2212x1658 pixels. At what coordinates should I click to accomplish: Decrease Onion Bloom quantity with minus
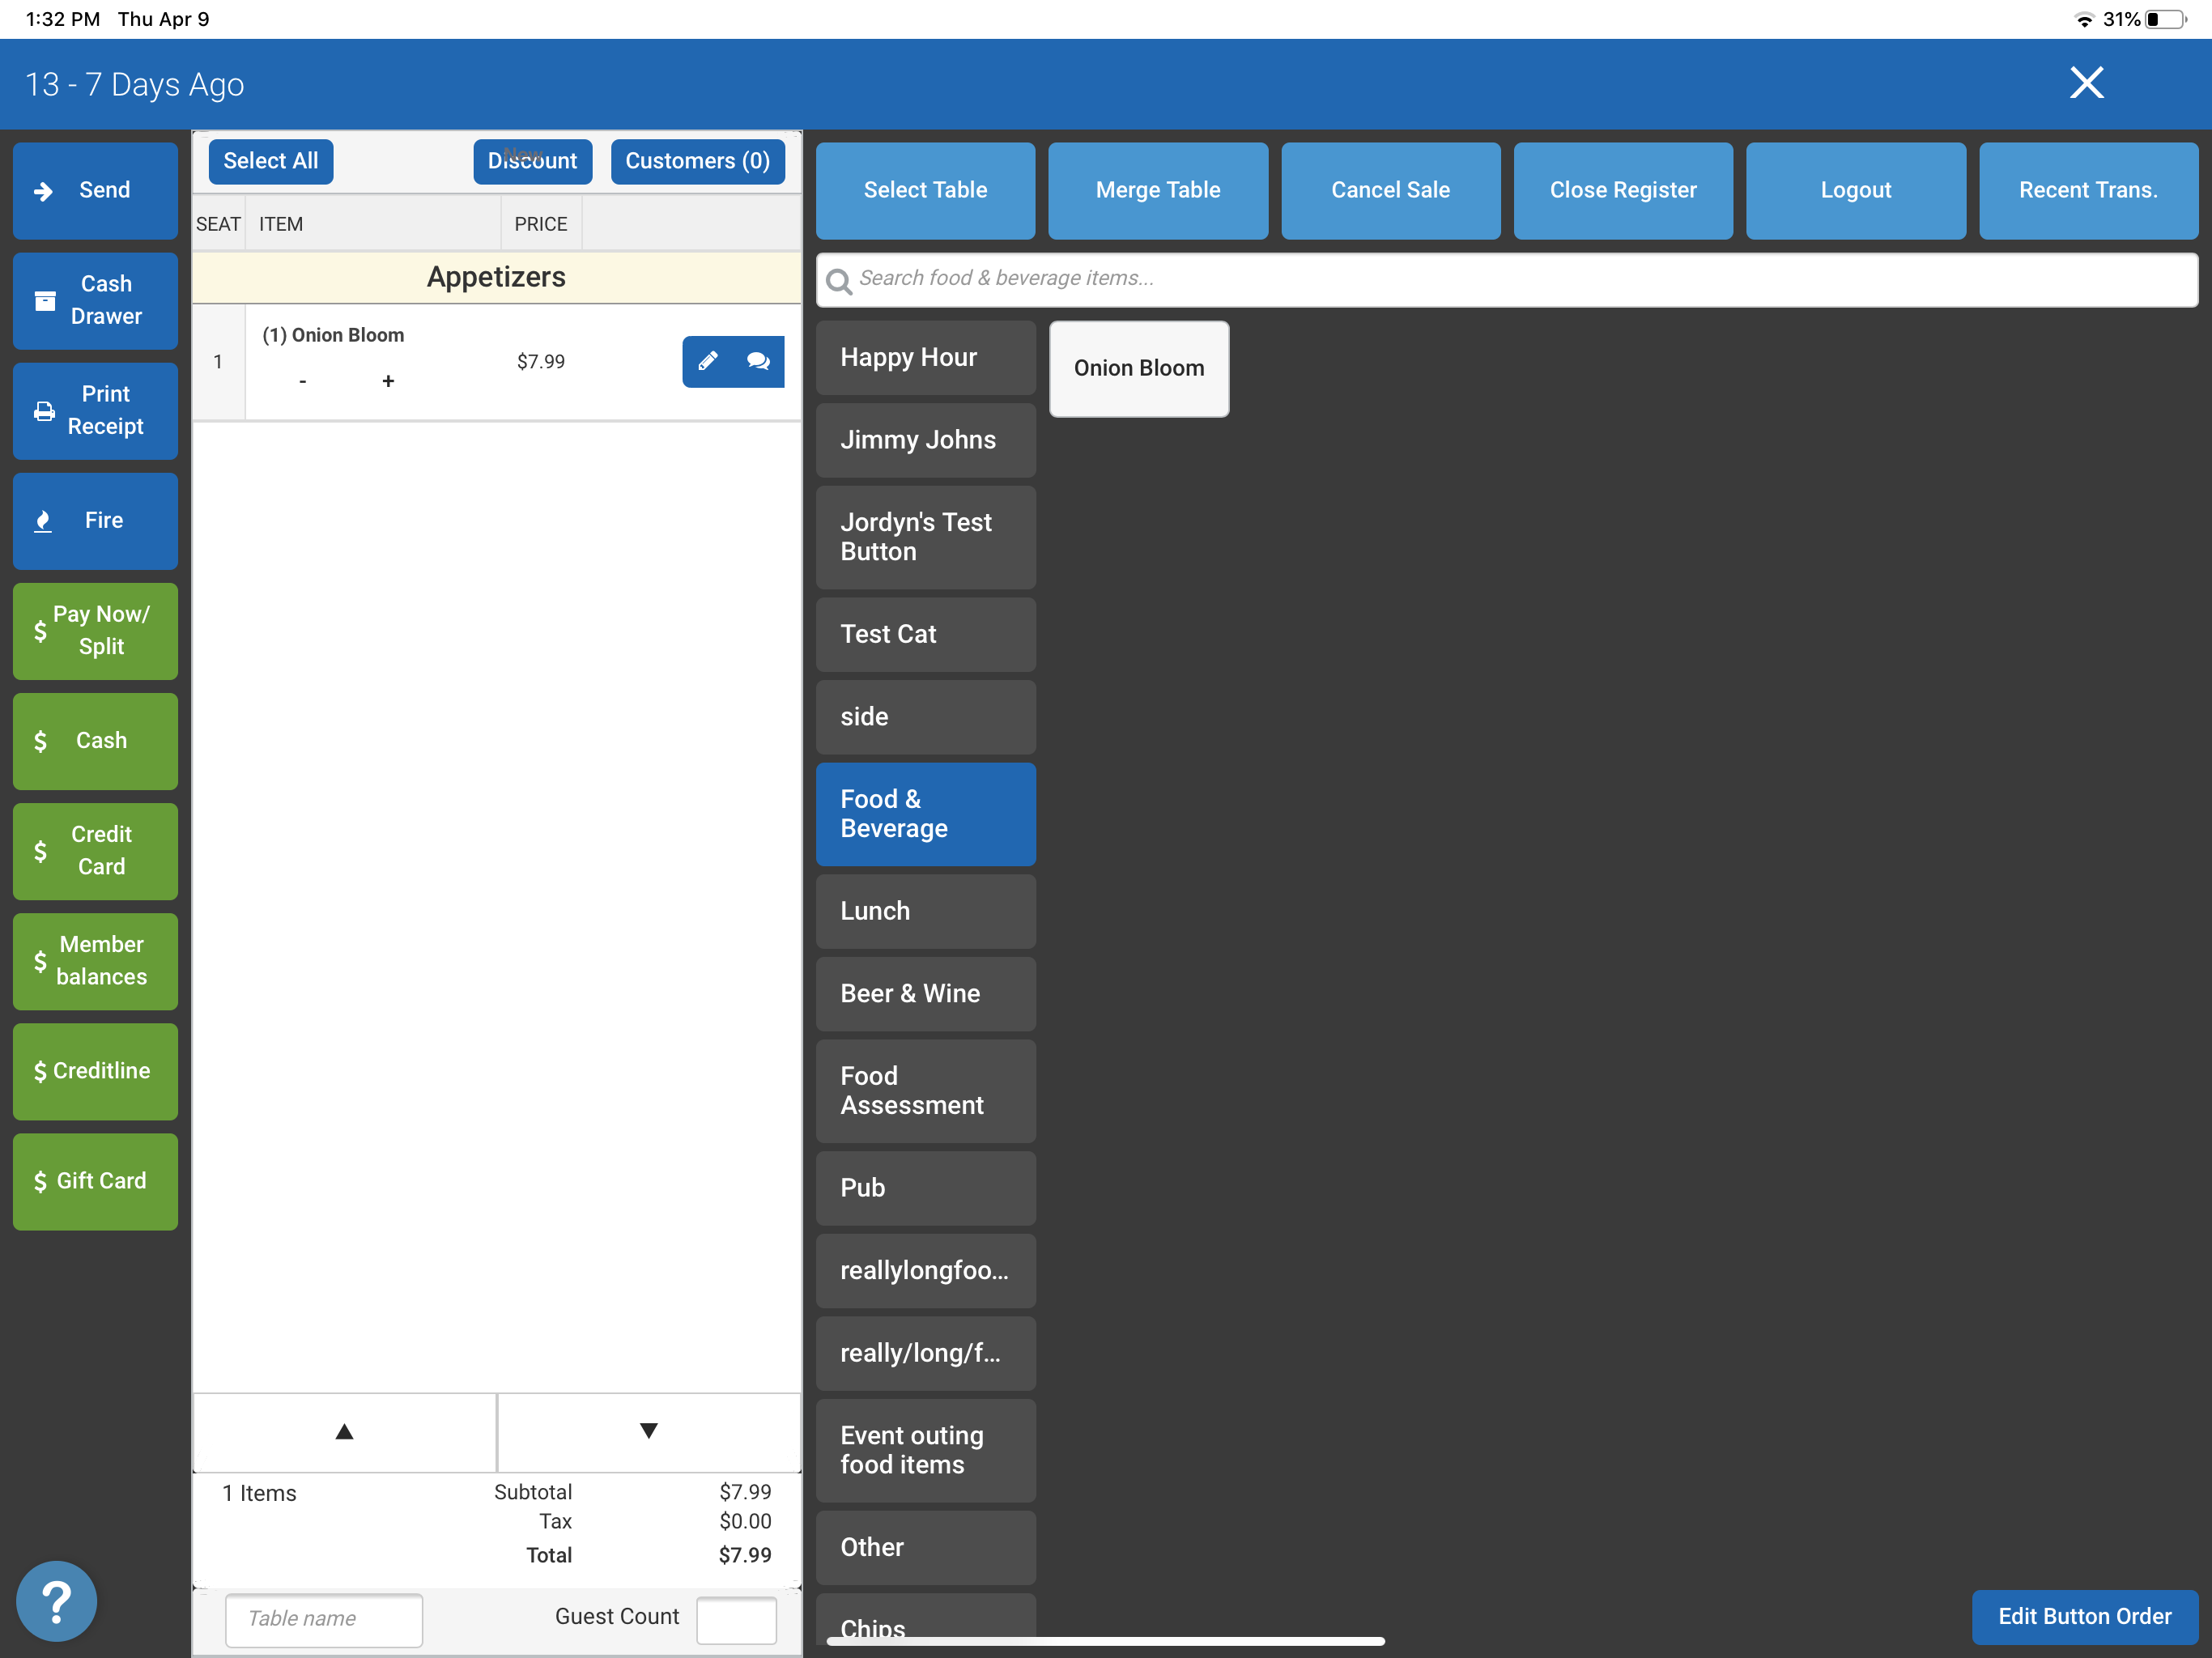coord(302,381)
